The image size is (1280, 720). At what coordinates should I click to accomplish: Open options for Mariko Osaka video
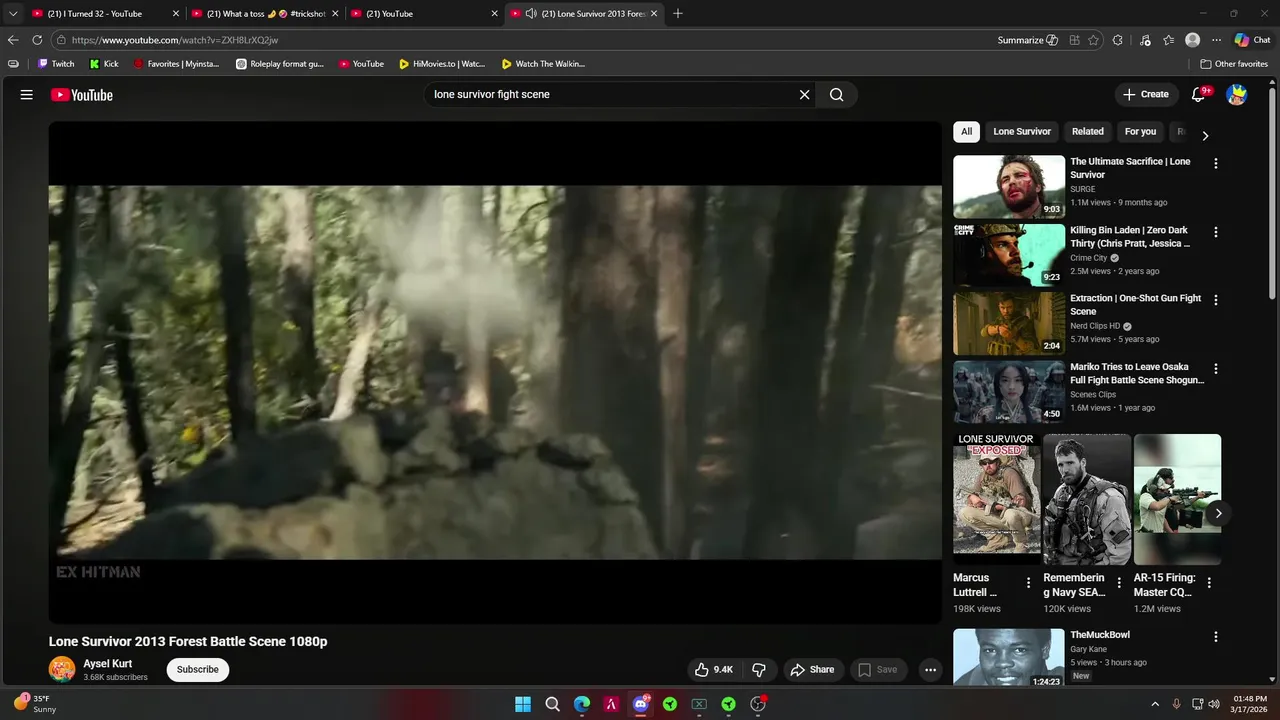click(1216, 368)
